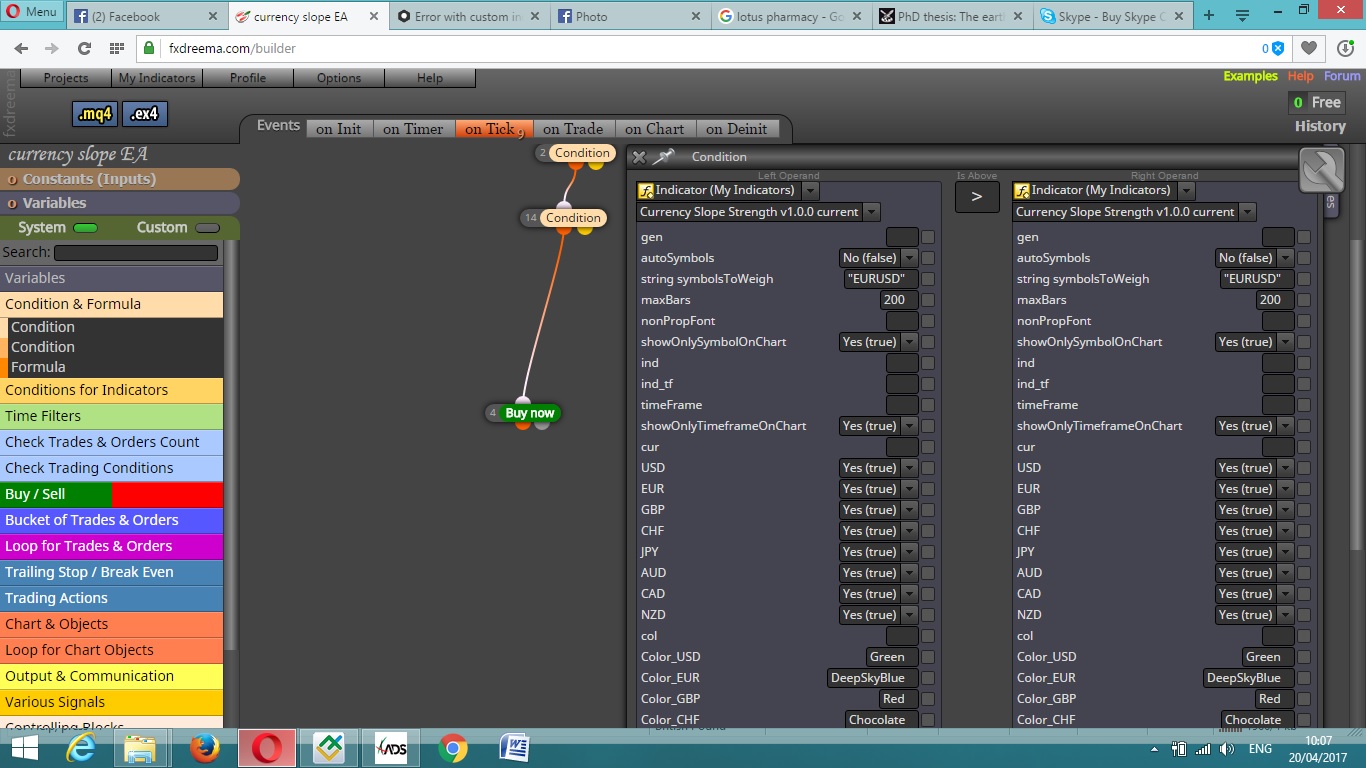
Task: Open the My Indicators menu
Action: (x=157, y=78)
